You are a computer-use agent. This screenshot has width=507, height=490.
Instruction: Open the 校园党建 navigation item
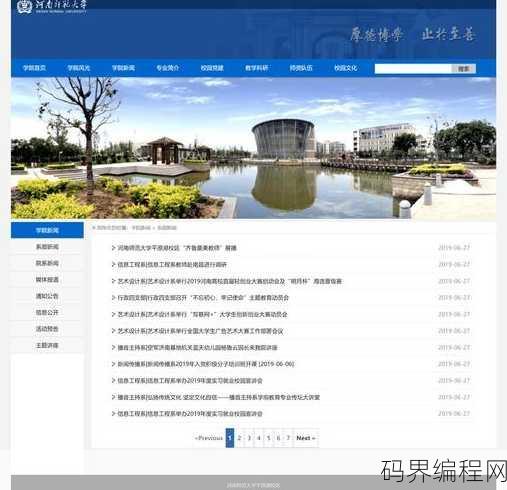(212, 68)
